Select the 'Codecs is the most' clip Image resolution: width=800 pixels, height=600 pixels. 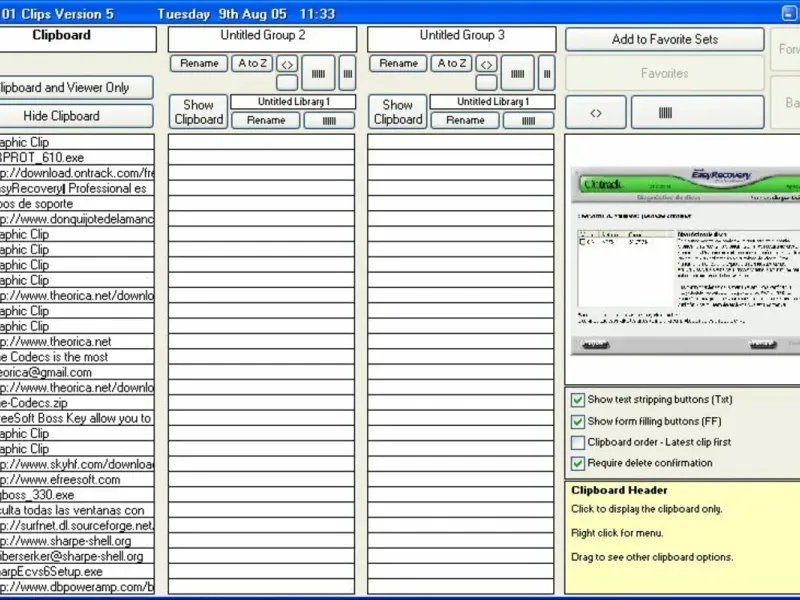click(77, 357)
